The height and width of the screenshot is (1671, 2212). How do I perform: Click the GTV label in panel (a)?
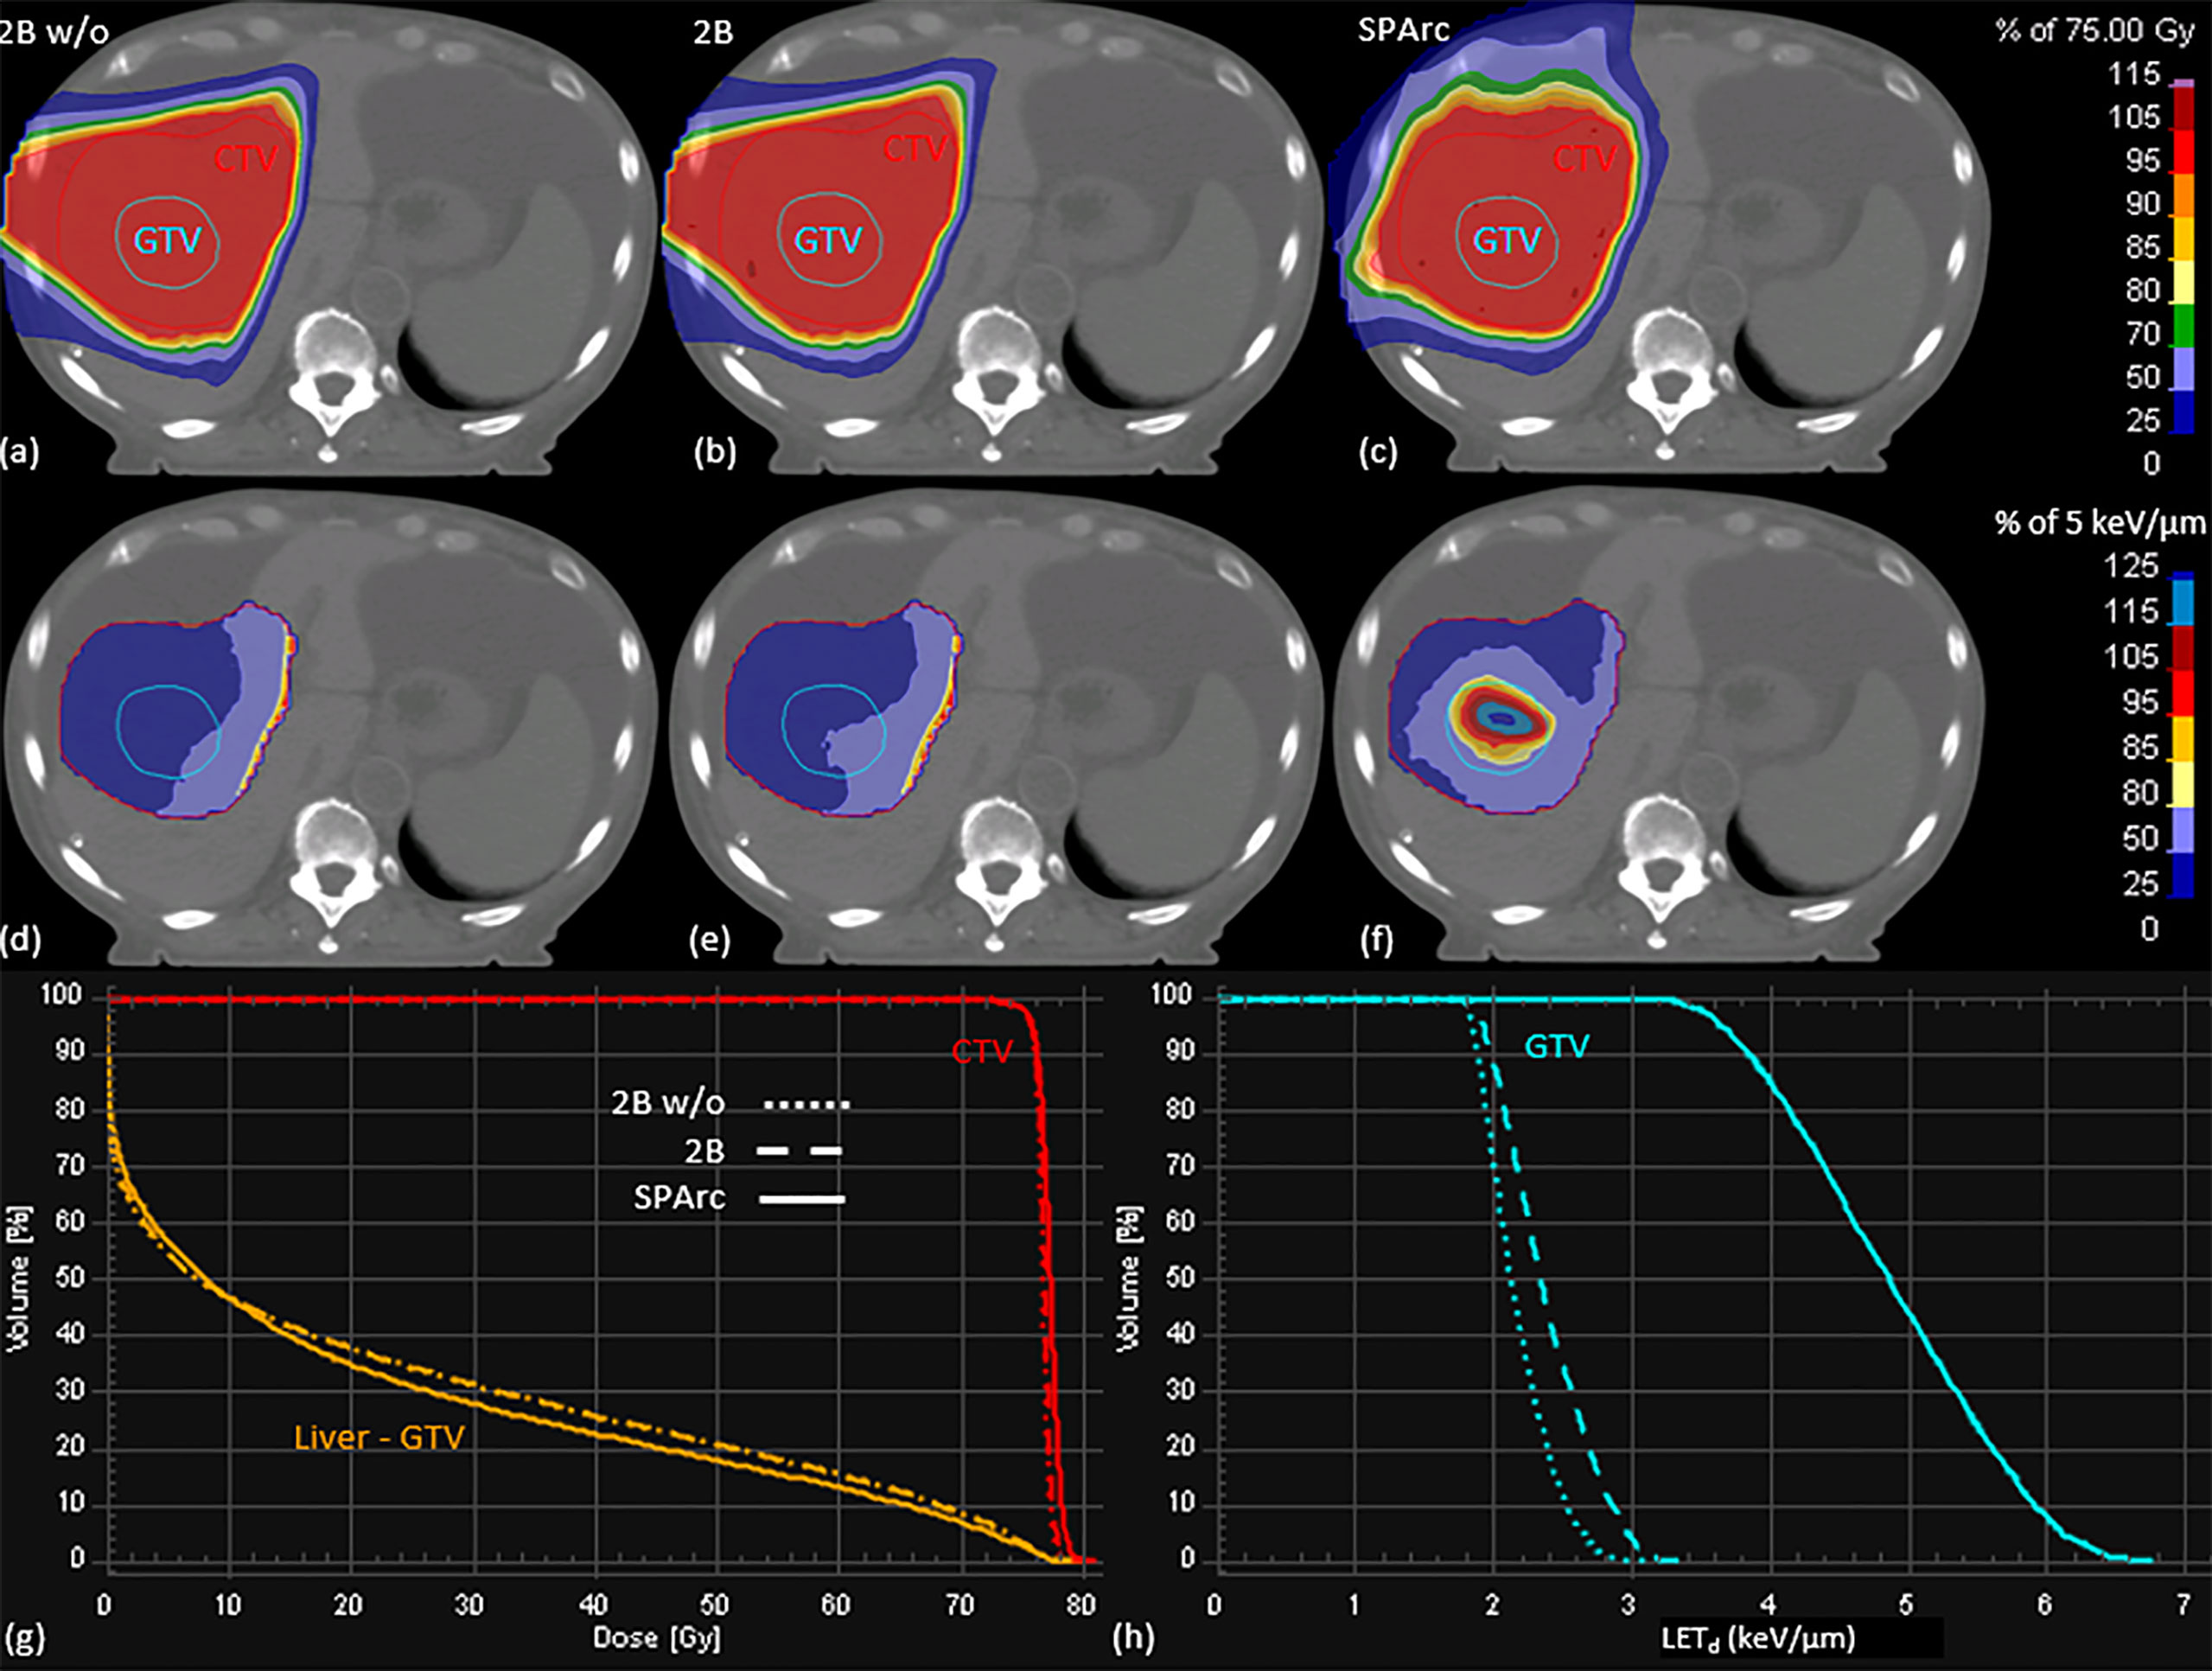pos(168,240)
